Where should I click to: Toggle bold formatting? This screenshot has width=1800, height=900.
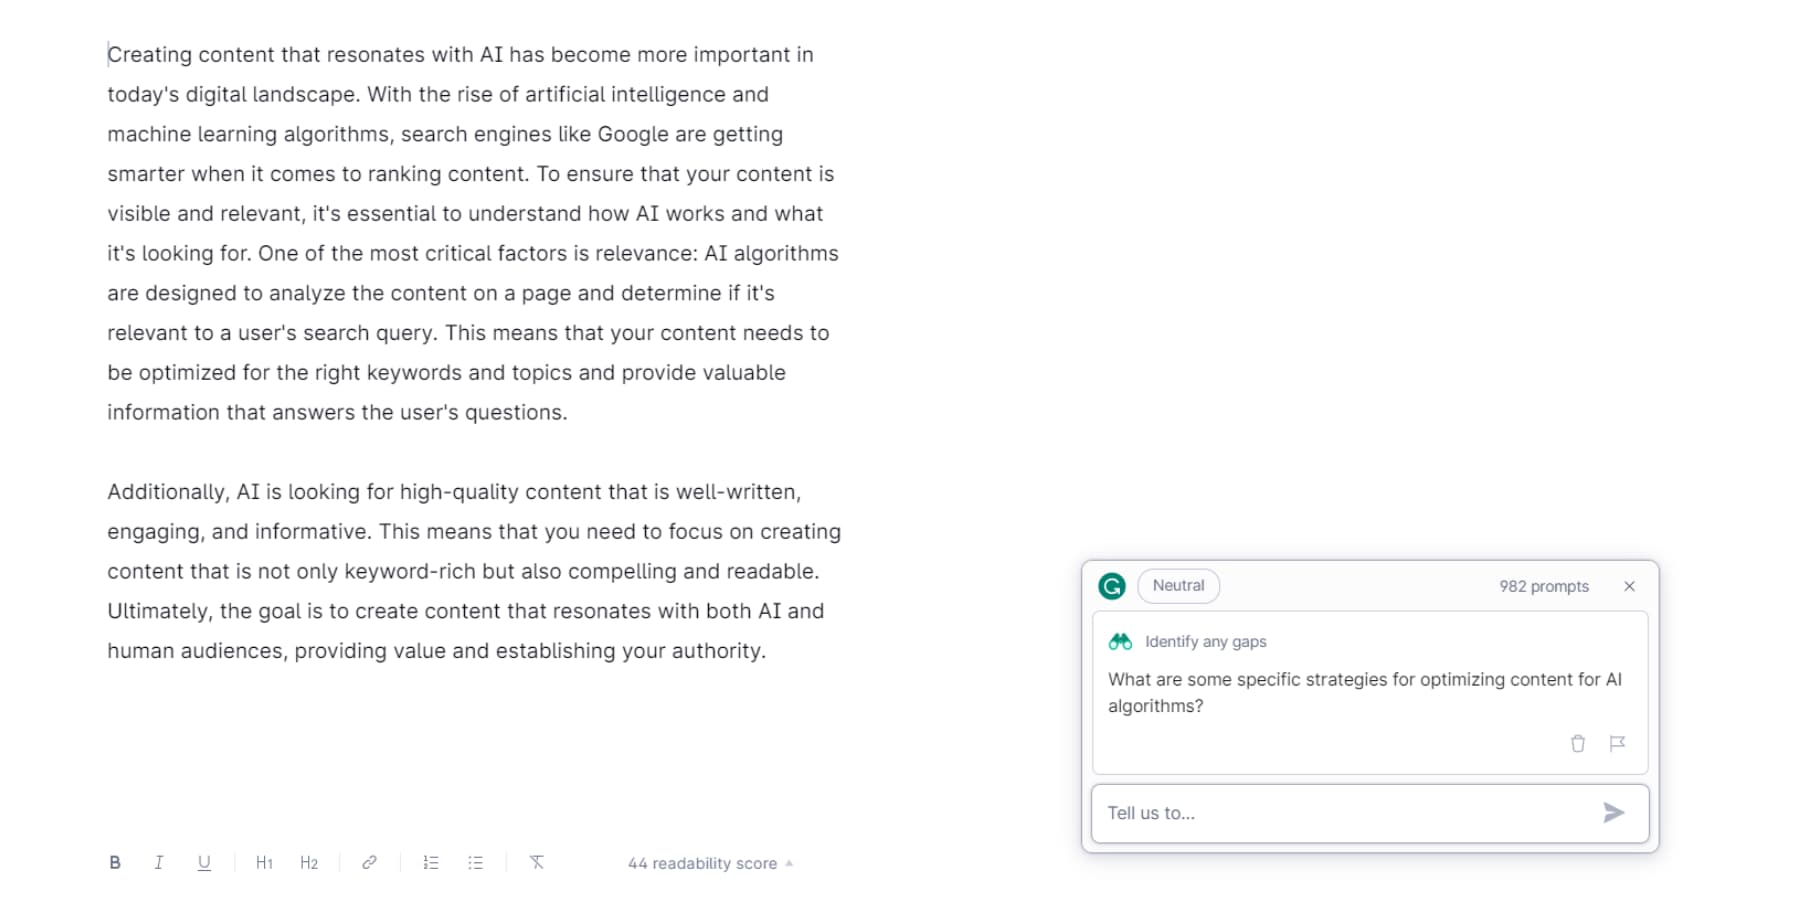point(115,863)
